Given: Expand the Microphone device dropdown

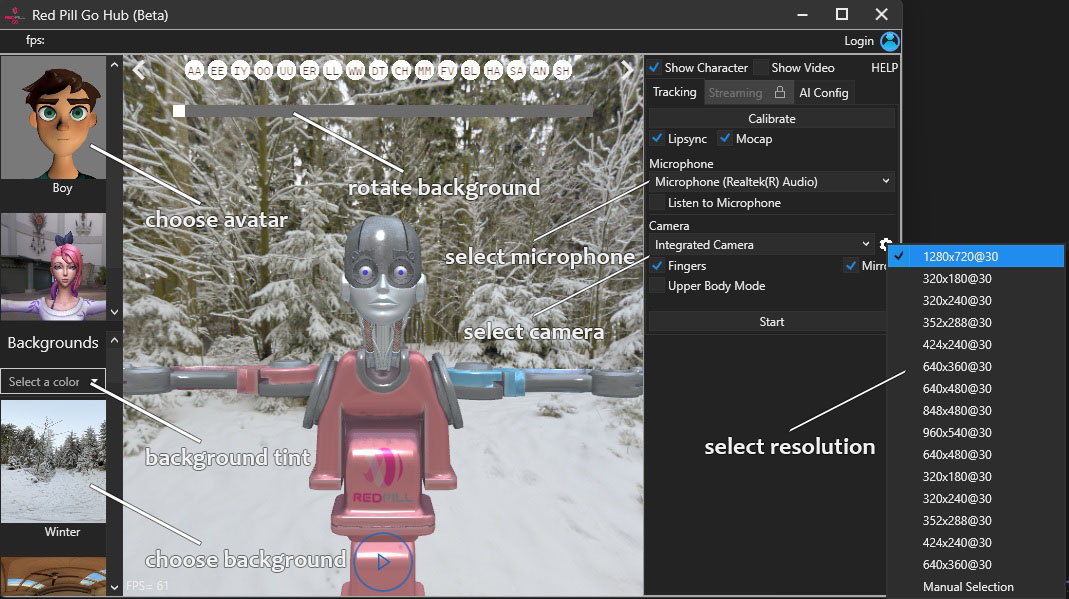Looking at the screenshot, I should tap(771, 182).
